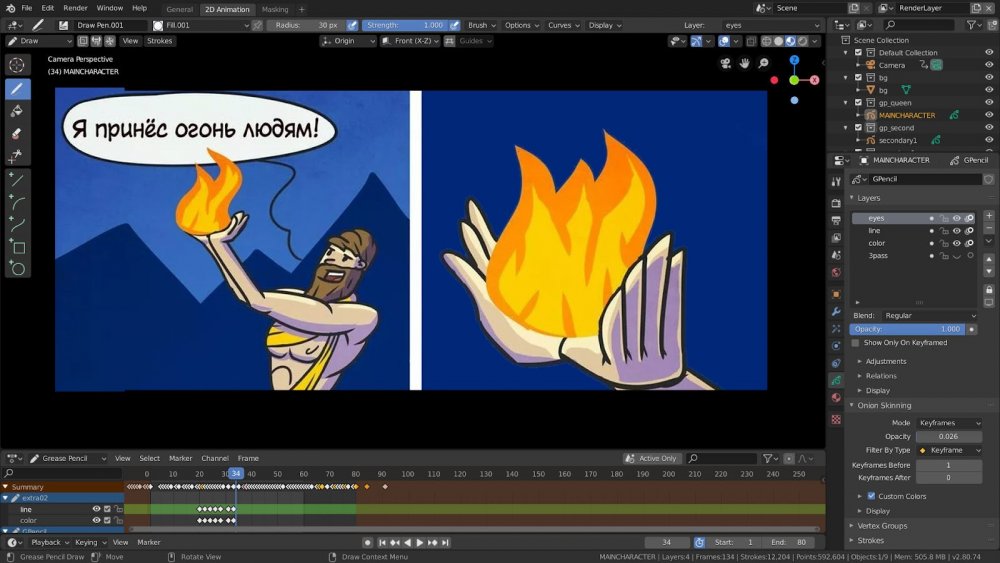Open the Render menu

76,8
